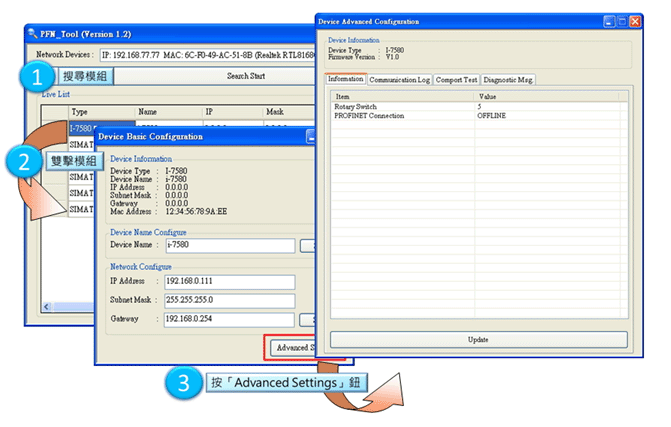Click the Advanced Settings button
Screen dimensions: 671x427
tap(293, 347)
